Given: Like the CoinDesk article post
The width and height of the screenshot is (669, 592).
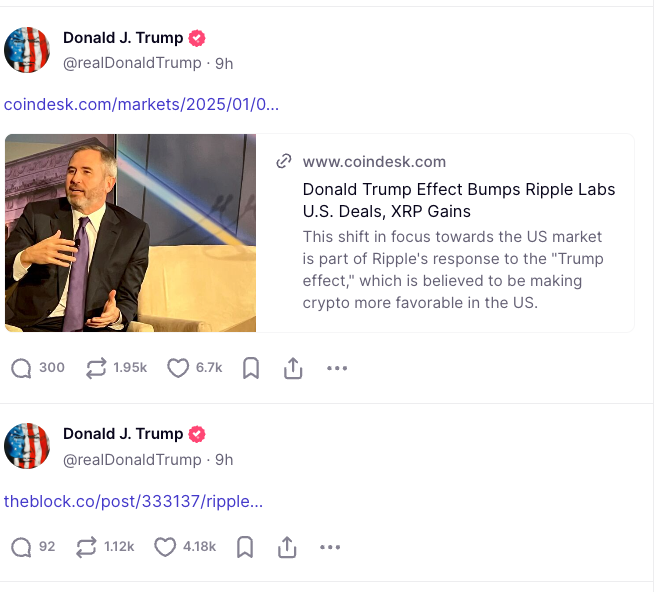Looking at the screenshot, I should [178, 368].
